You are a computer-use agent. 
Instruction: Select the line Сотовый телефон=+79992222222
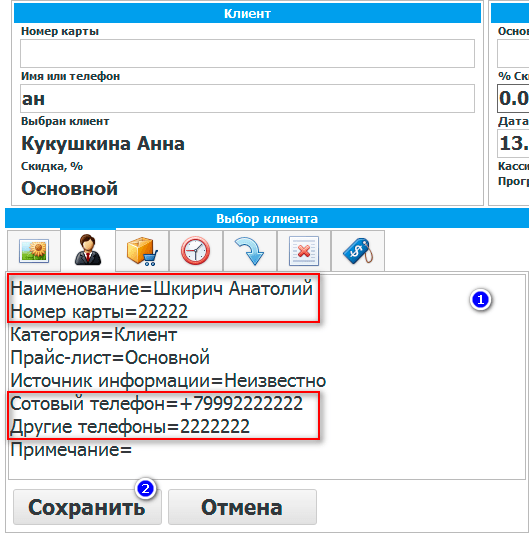(x=156, y=403)
